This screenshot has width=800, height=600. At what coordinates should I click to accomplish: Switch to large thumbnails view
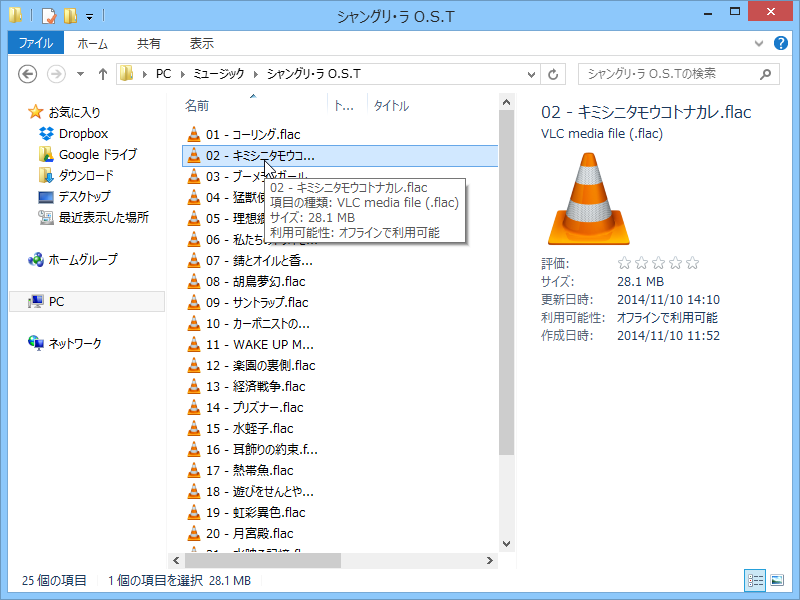[777, 581]
